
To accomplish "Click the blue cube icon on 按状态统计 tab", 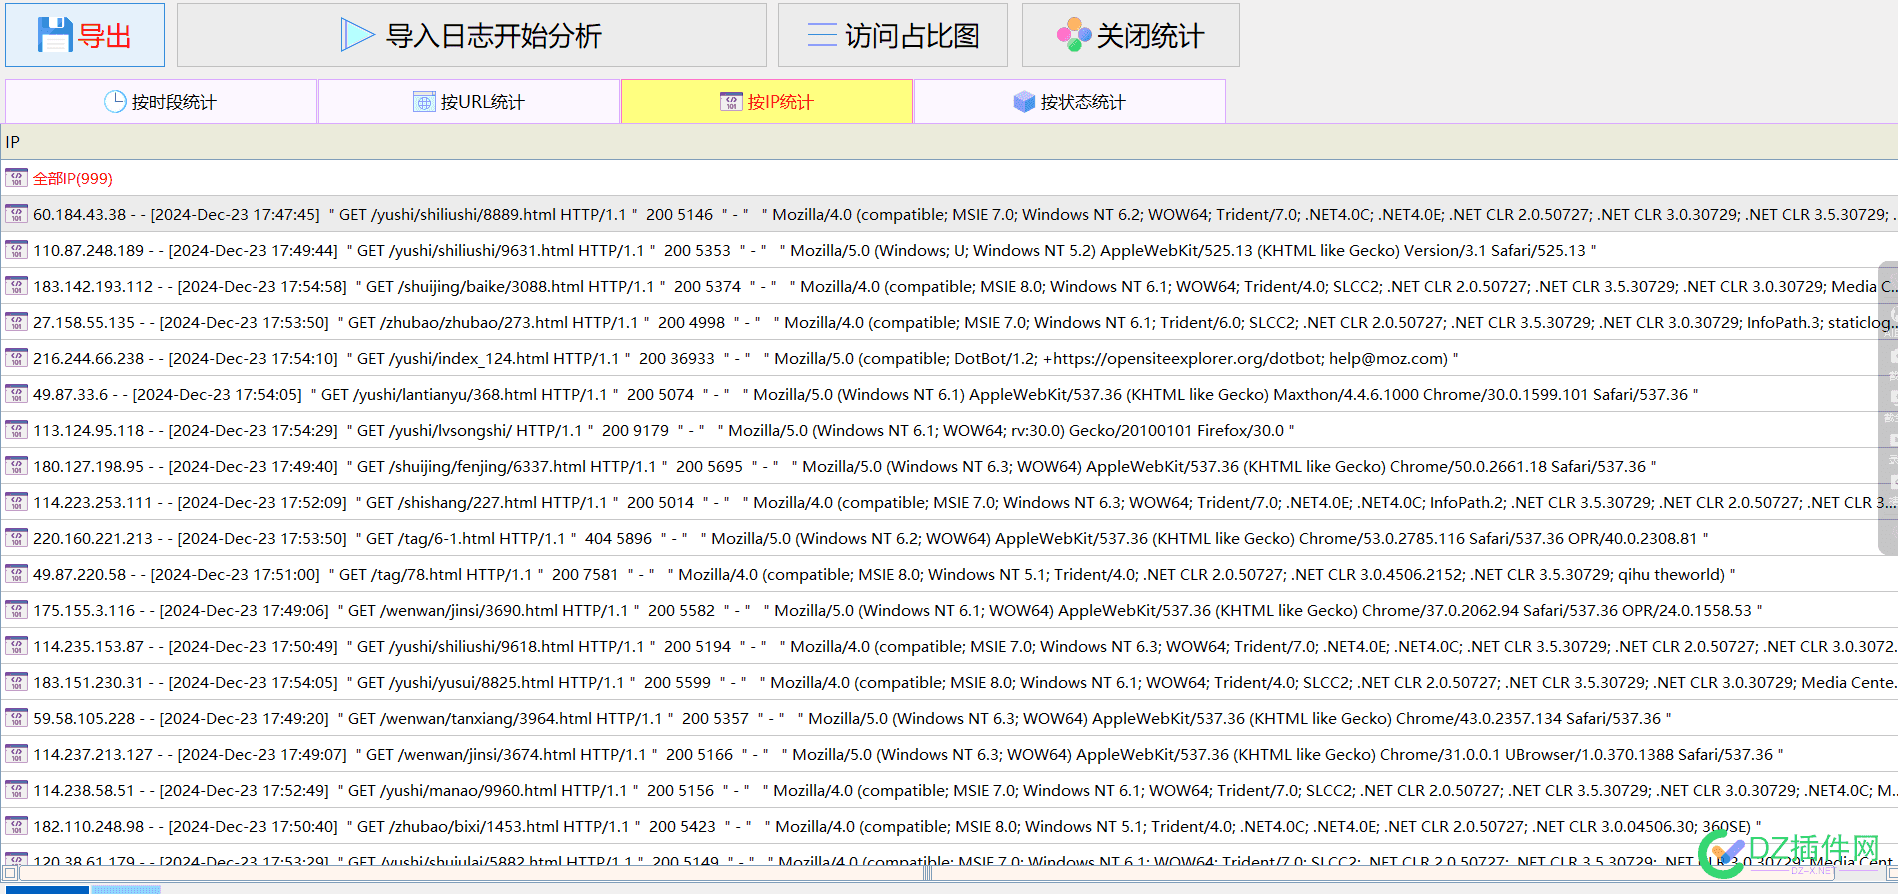I will 1024,102.
